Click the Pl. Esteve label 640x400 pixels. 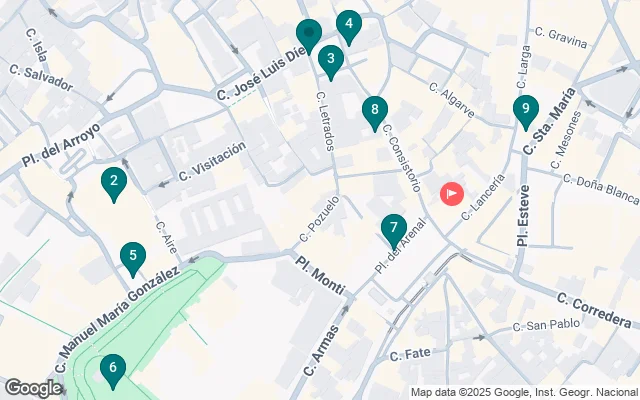[x=523, y=215]
